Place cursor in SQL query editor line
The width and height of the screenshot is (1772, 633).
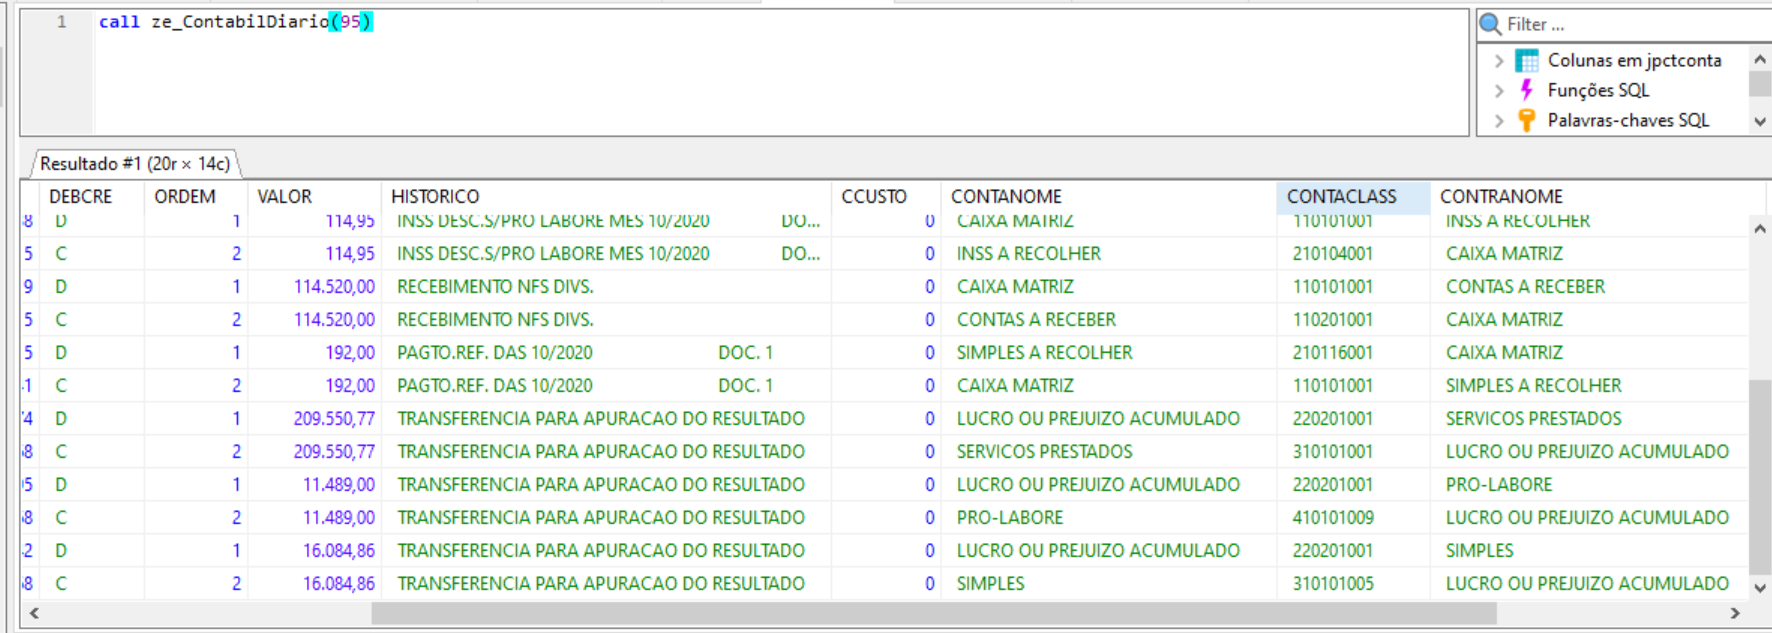click(700, 22)
